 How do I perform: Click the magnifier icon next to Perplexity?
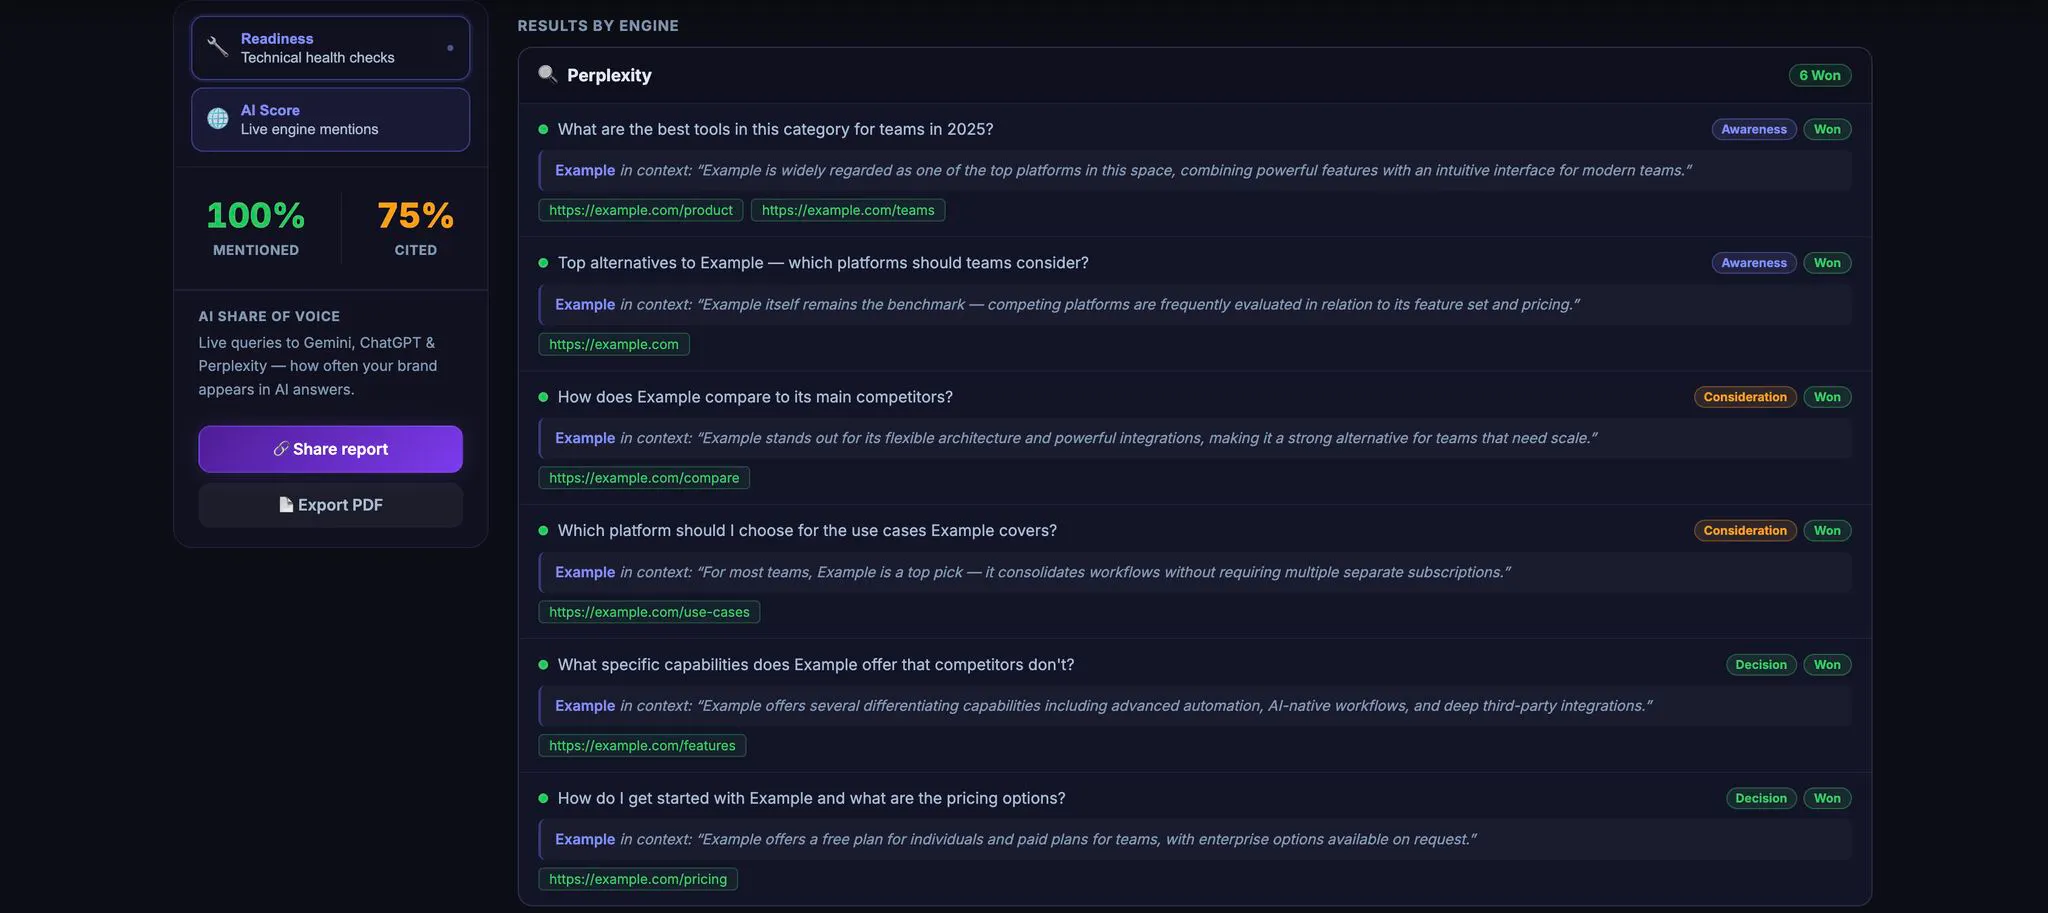[x=547, y=74]
